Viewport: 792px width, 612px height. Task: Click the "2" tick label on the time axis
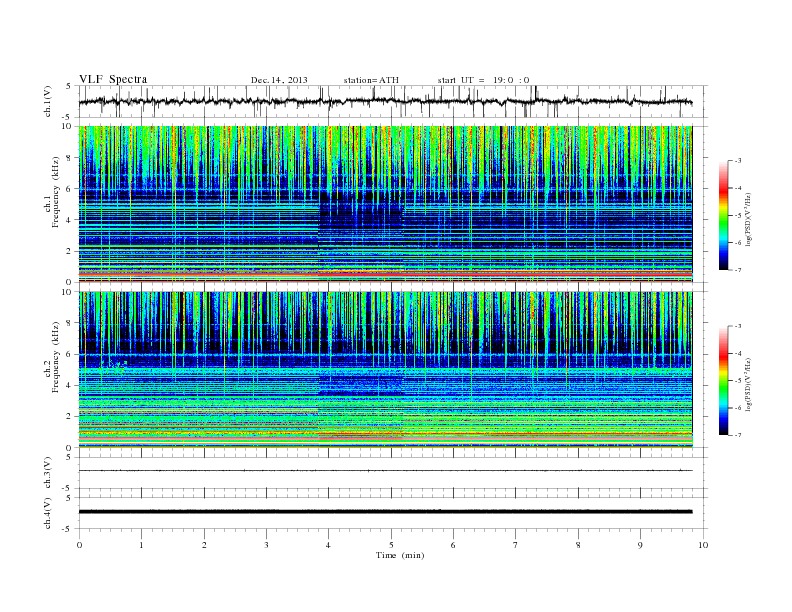pyautogui.click(x=204, y=545)
